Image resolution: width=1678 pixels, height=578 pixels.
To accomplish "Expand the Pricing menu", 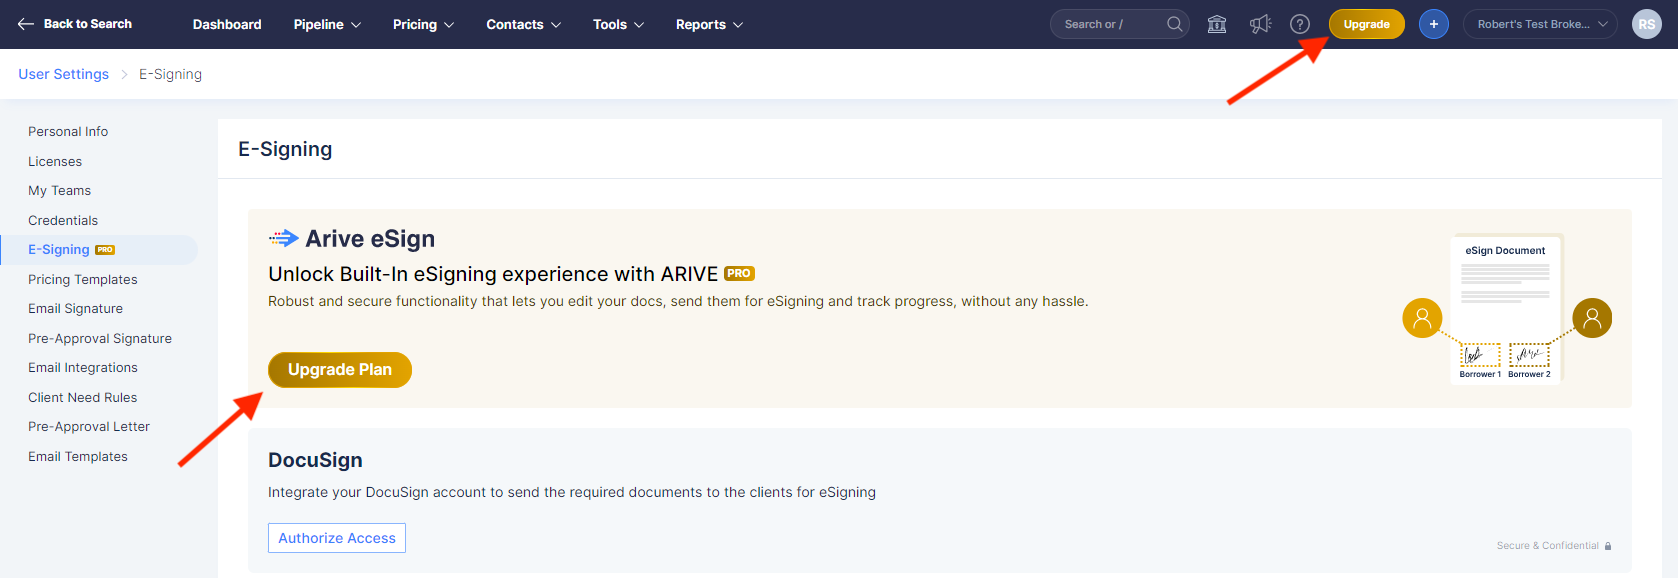I will (x=423, y=24).
